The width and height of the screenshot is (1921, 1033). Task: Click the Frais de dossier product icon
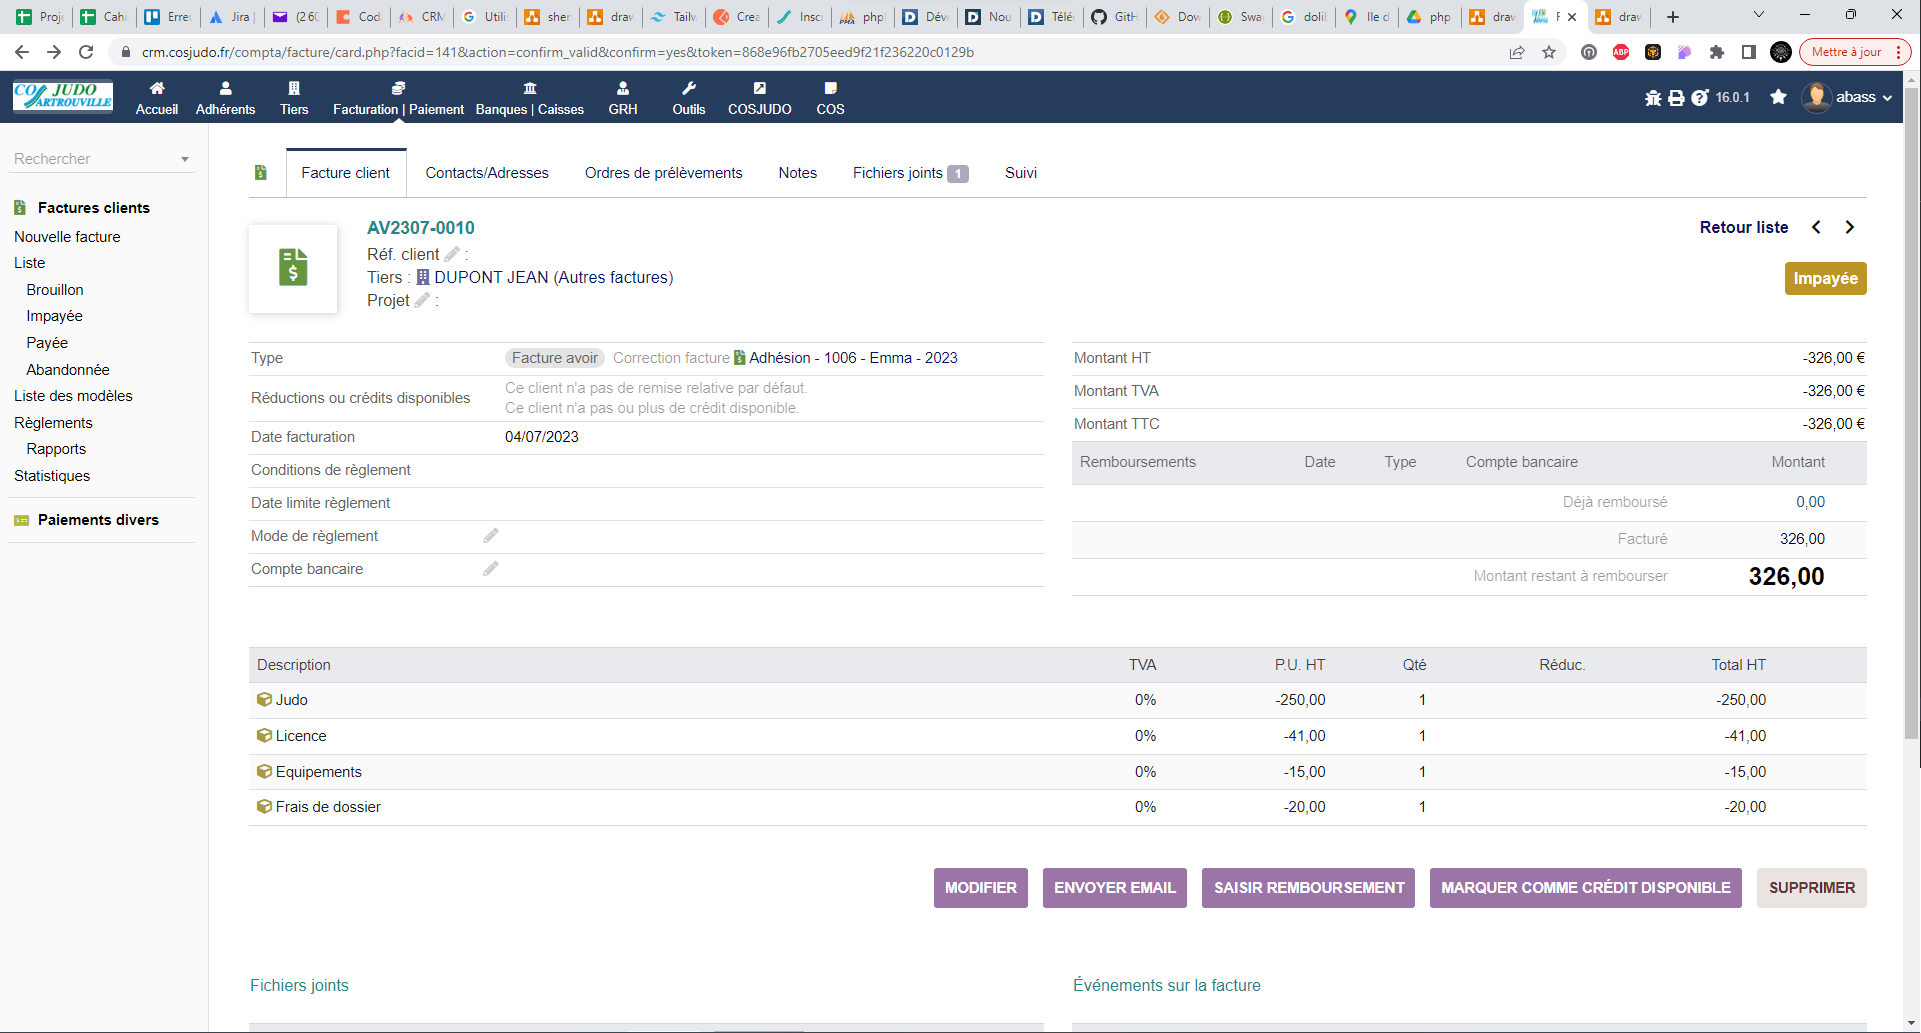click(264, 806)
